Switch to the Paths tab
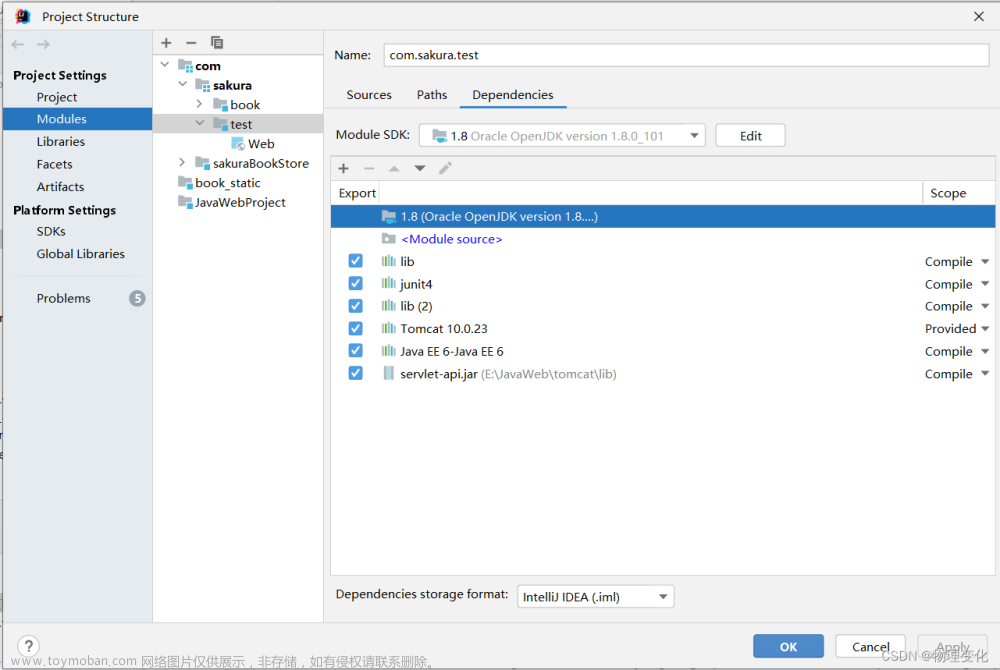Screen dimensions: 1000x670 pyautogui.click(x=432, y=94)
